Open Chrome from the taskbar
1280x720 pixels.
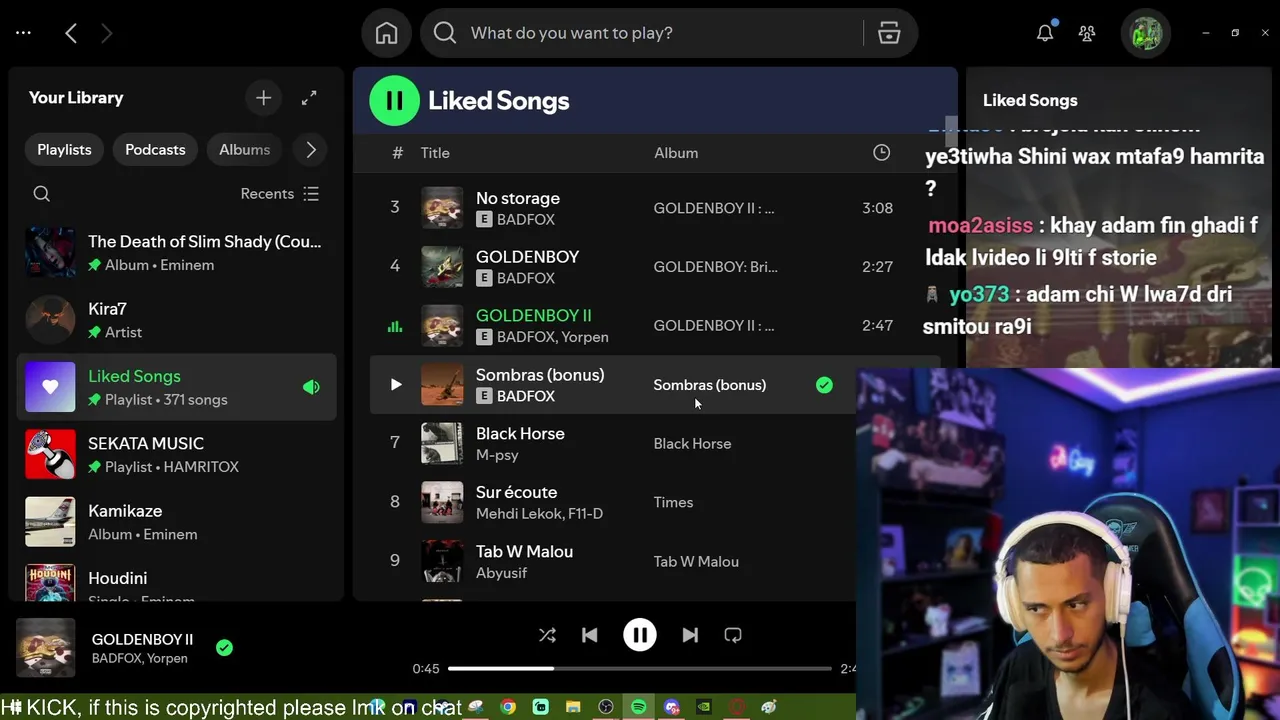(x=508, y=707)
